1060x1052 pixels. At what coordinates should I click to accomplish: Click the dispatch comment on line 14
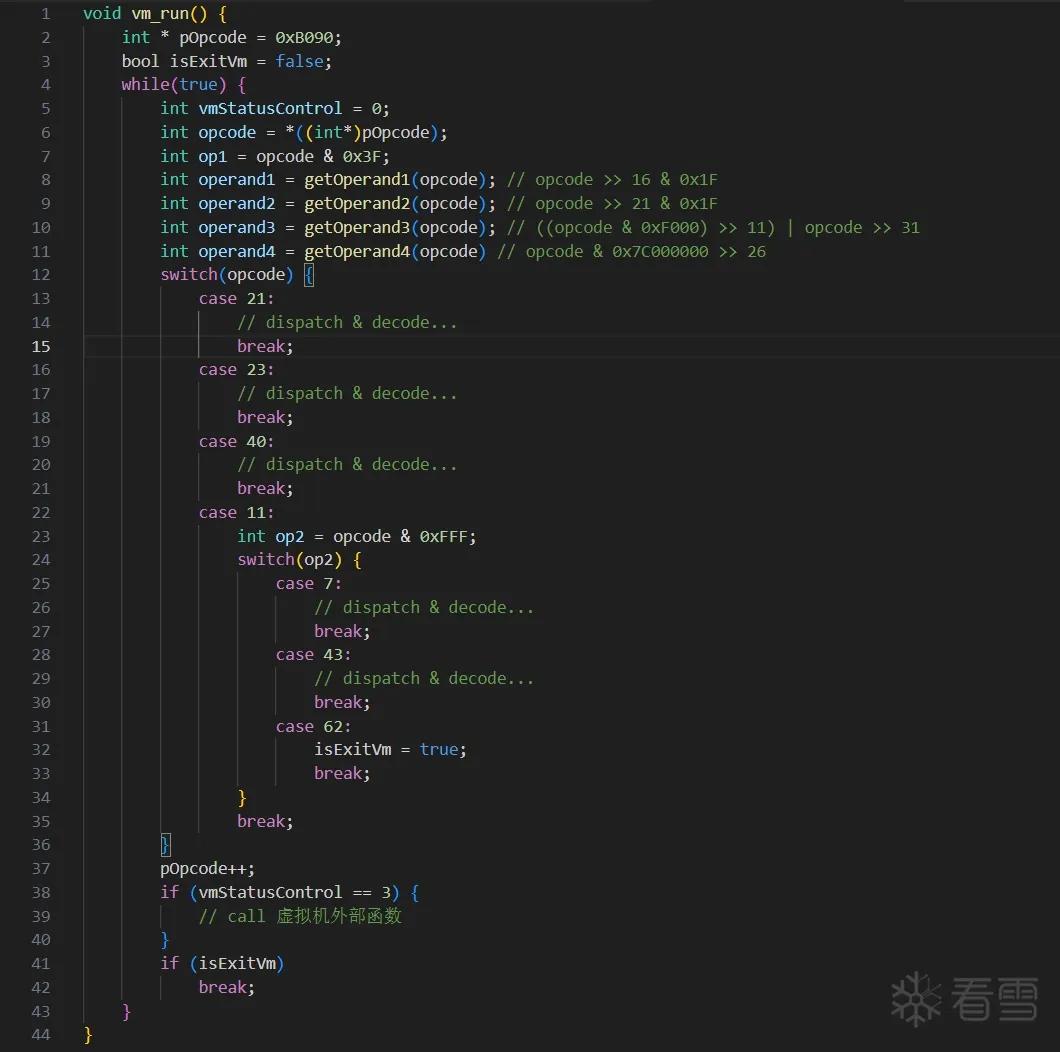point(347,322)
